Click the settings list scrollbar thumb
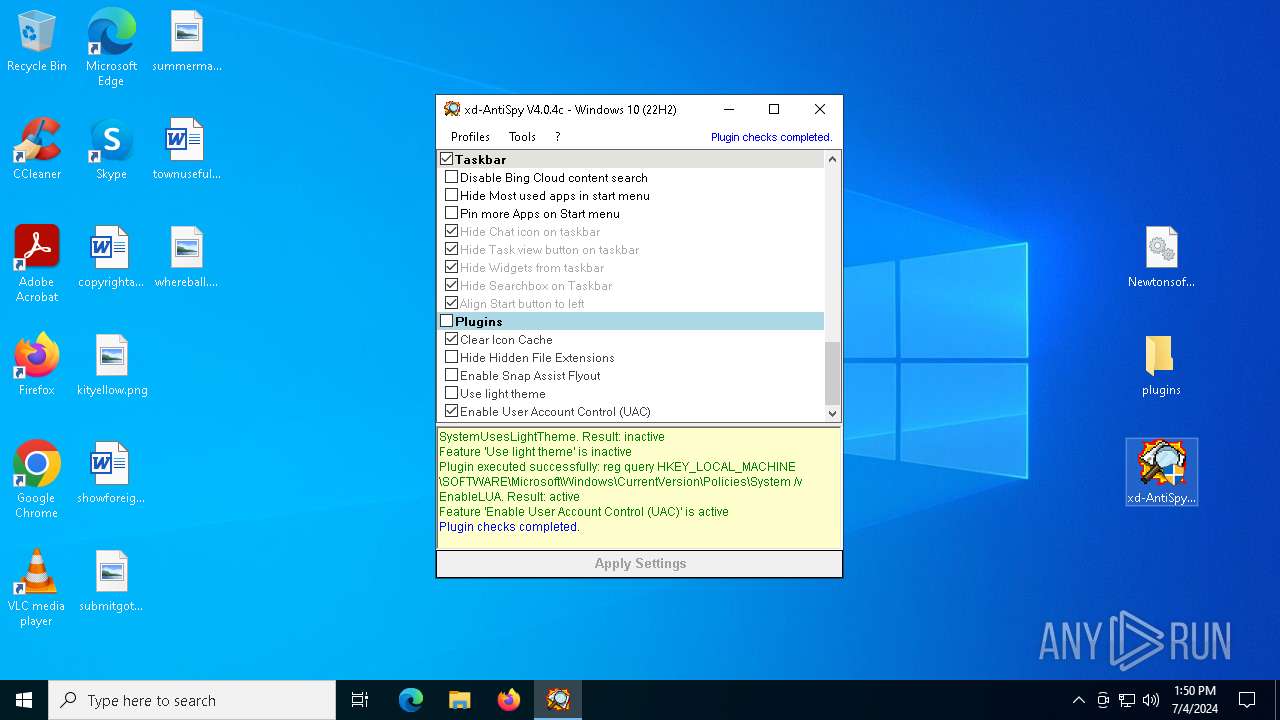Screen dimensions: 1280x720 (832, 372)
